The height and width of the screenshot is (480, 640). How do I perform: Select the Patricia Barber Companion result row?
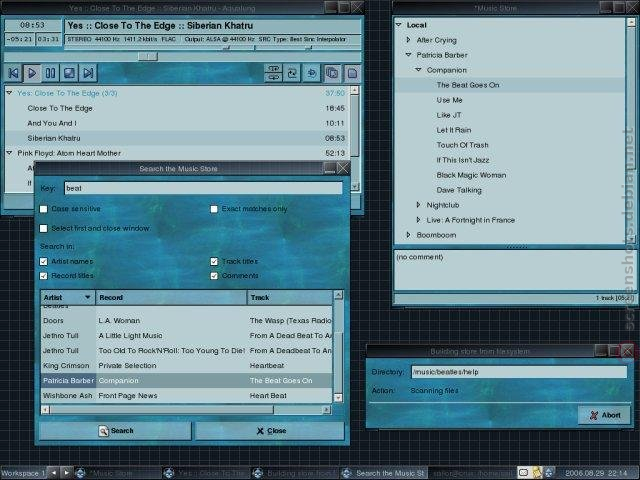[x=187, y=381]
